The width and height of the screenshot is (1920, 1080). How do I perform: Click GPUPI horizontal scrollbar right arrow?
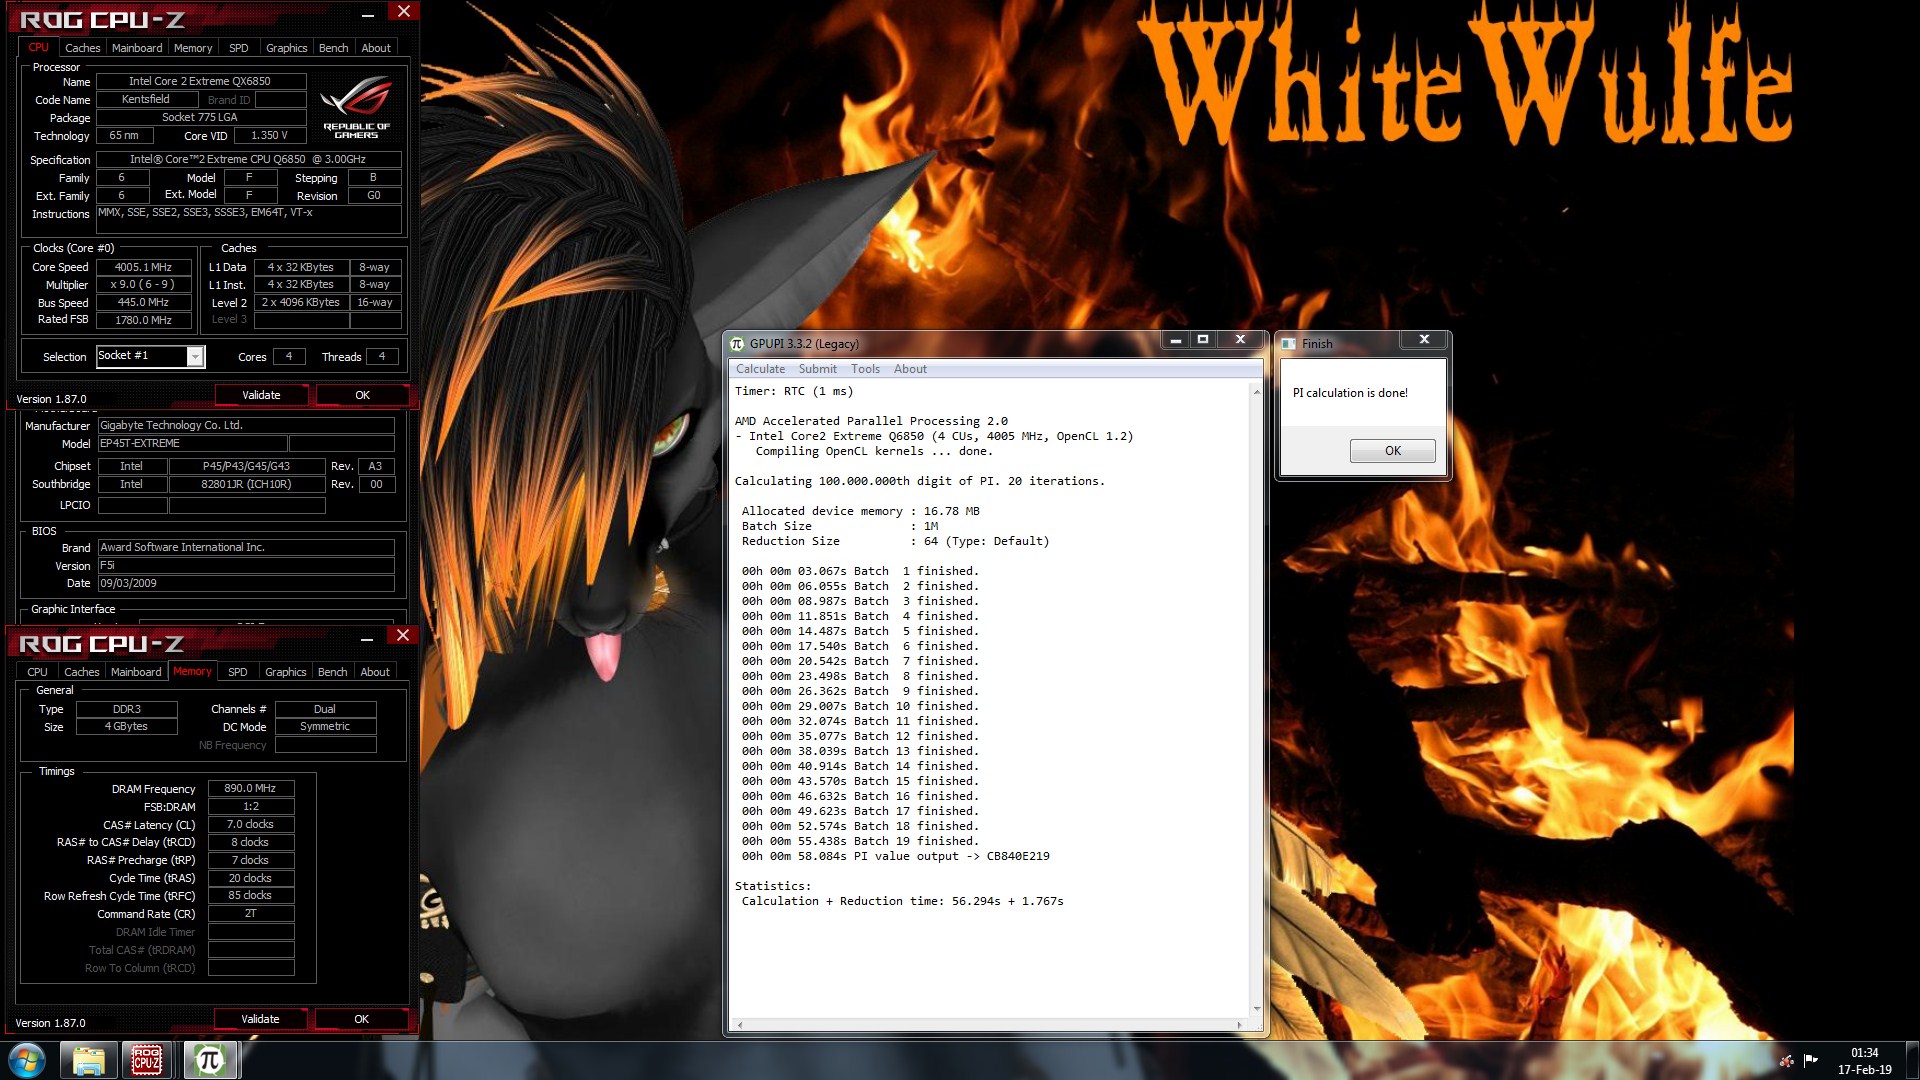(1240, 1025)
